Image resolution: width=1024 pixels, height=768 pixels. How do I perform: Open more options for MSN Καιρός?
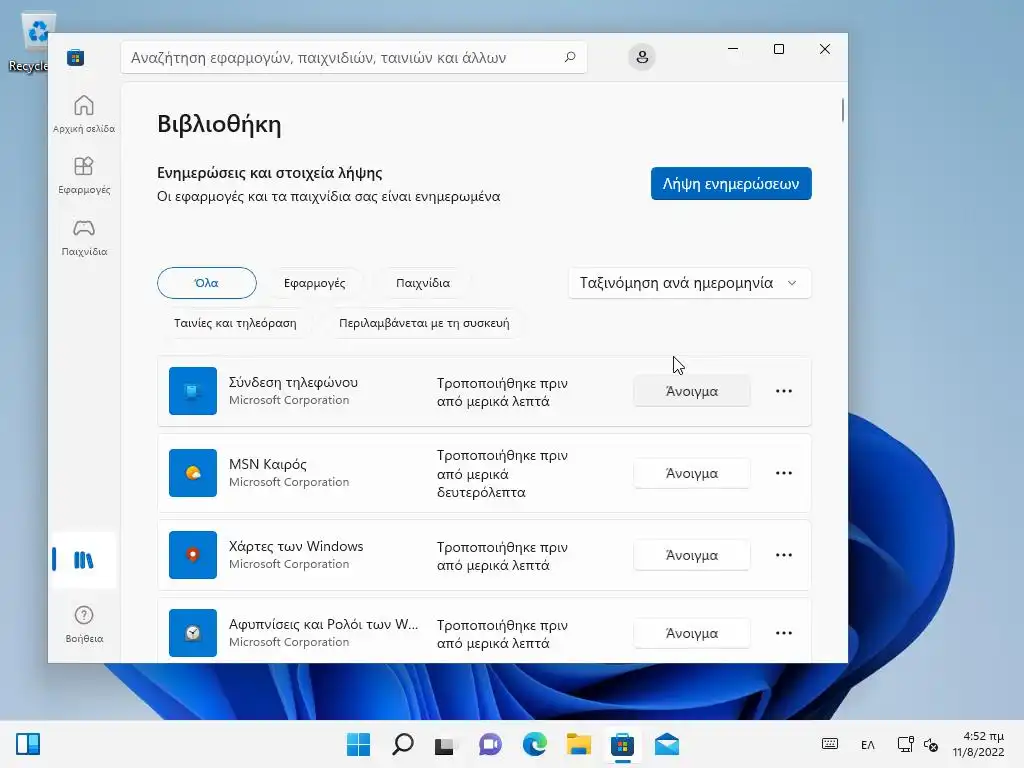pyautogui.click(x=784, y=473)
